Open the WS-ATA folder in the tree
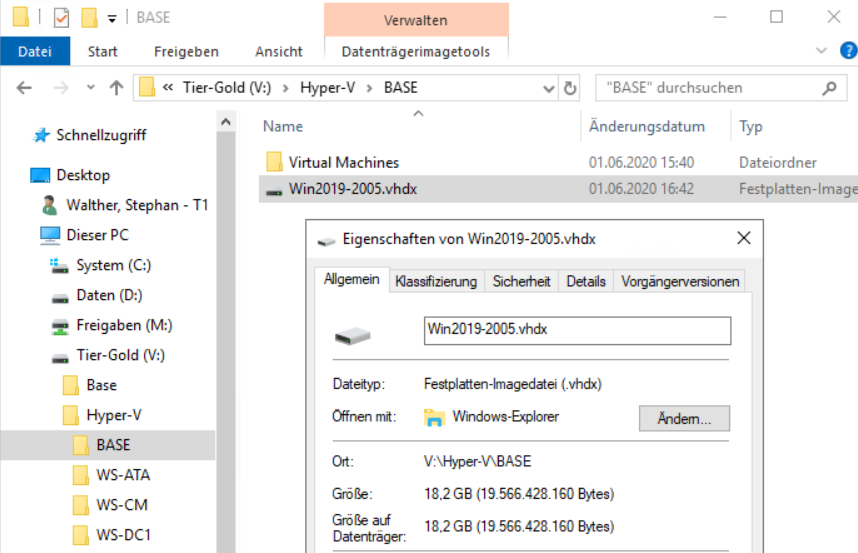Image resolution: width=858 pixels, height=553 pixels. click(x=123, y=475)
